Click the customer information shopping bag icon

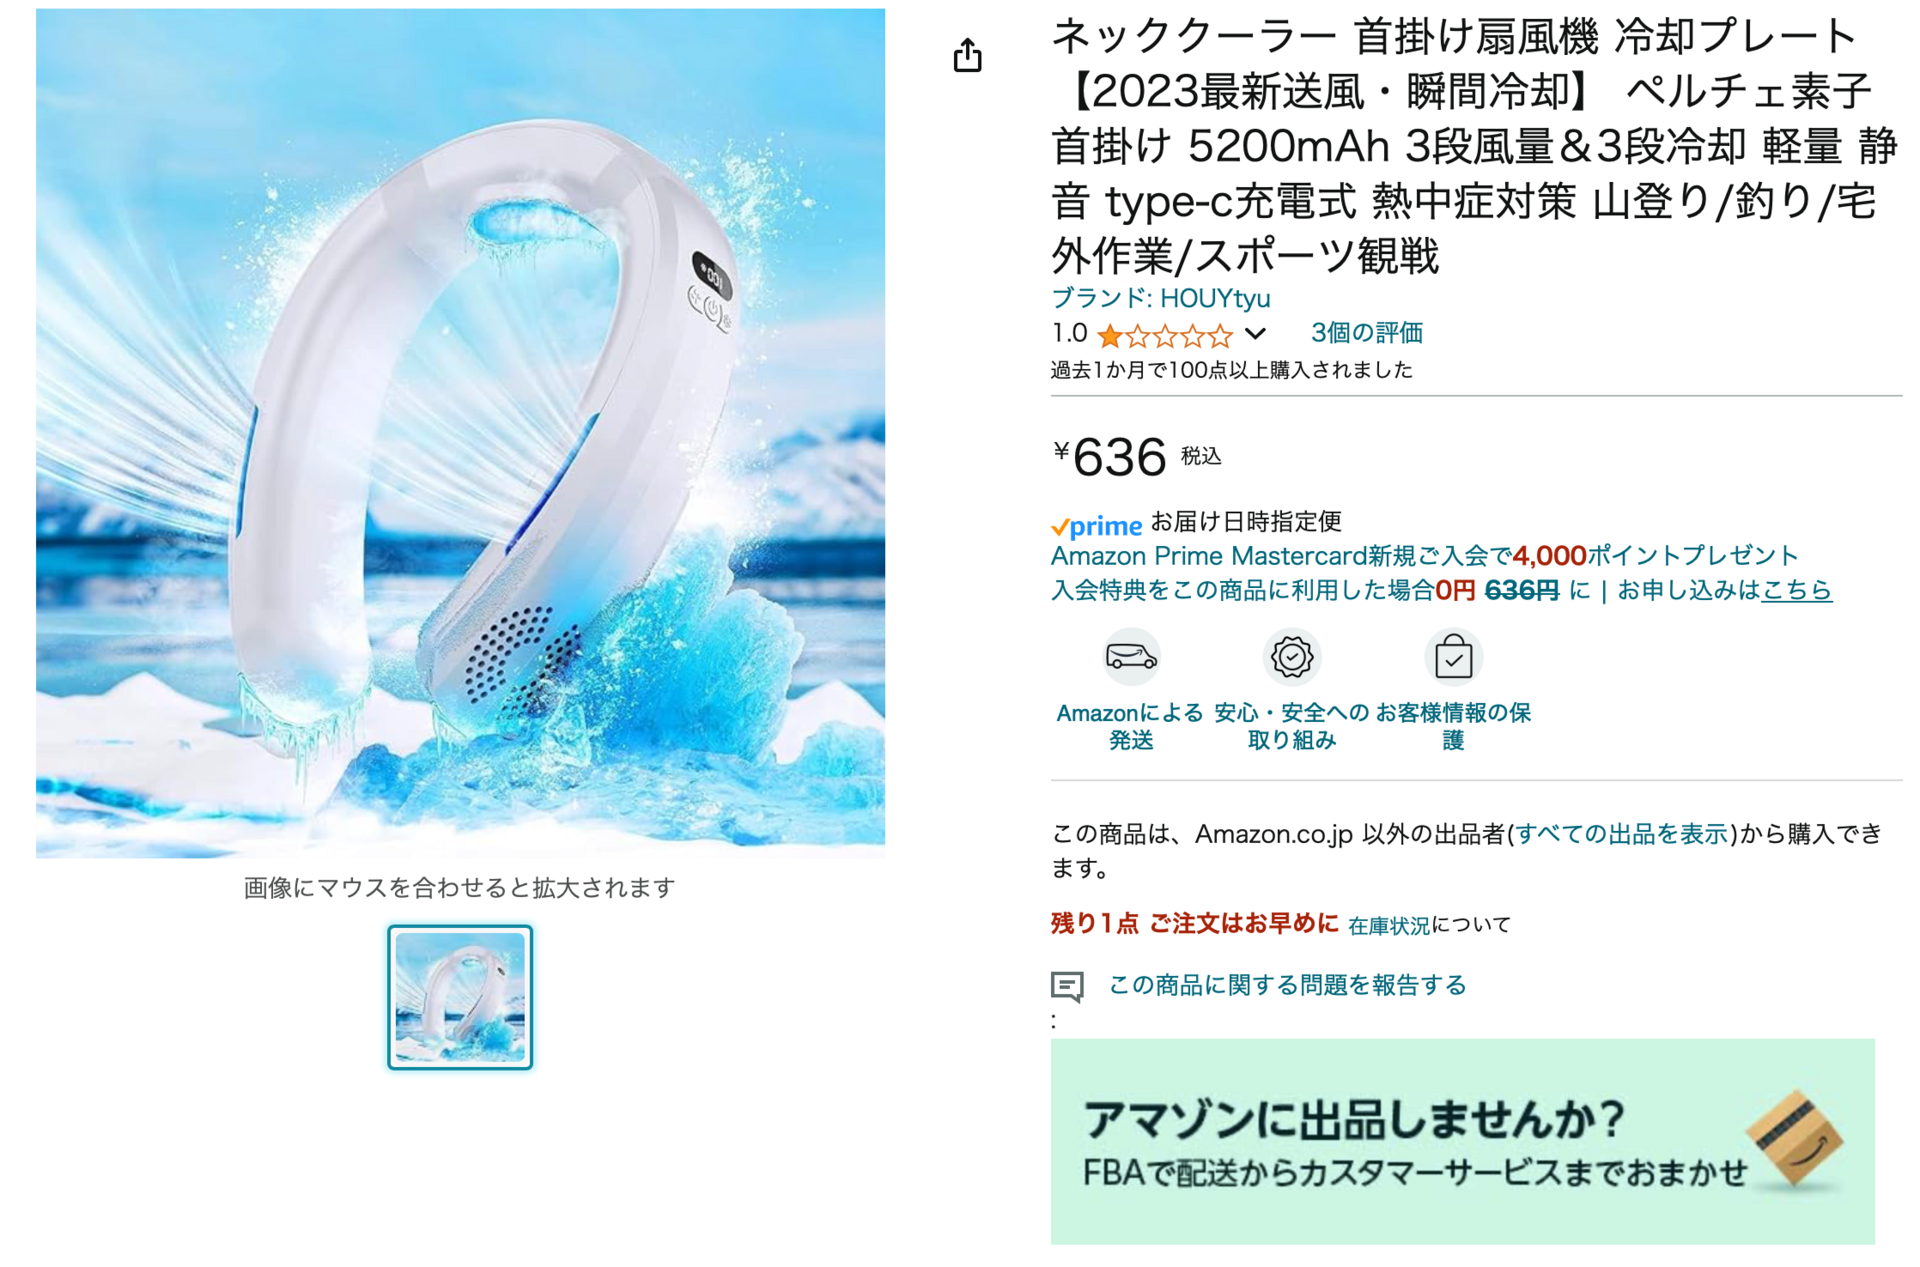click(x=1453, y=657)
